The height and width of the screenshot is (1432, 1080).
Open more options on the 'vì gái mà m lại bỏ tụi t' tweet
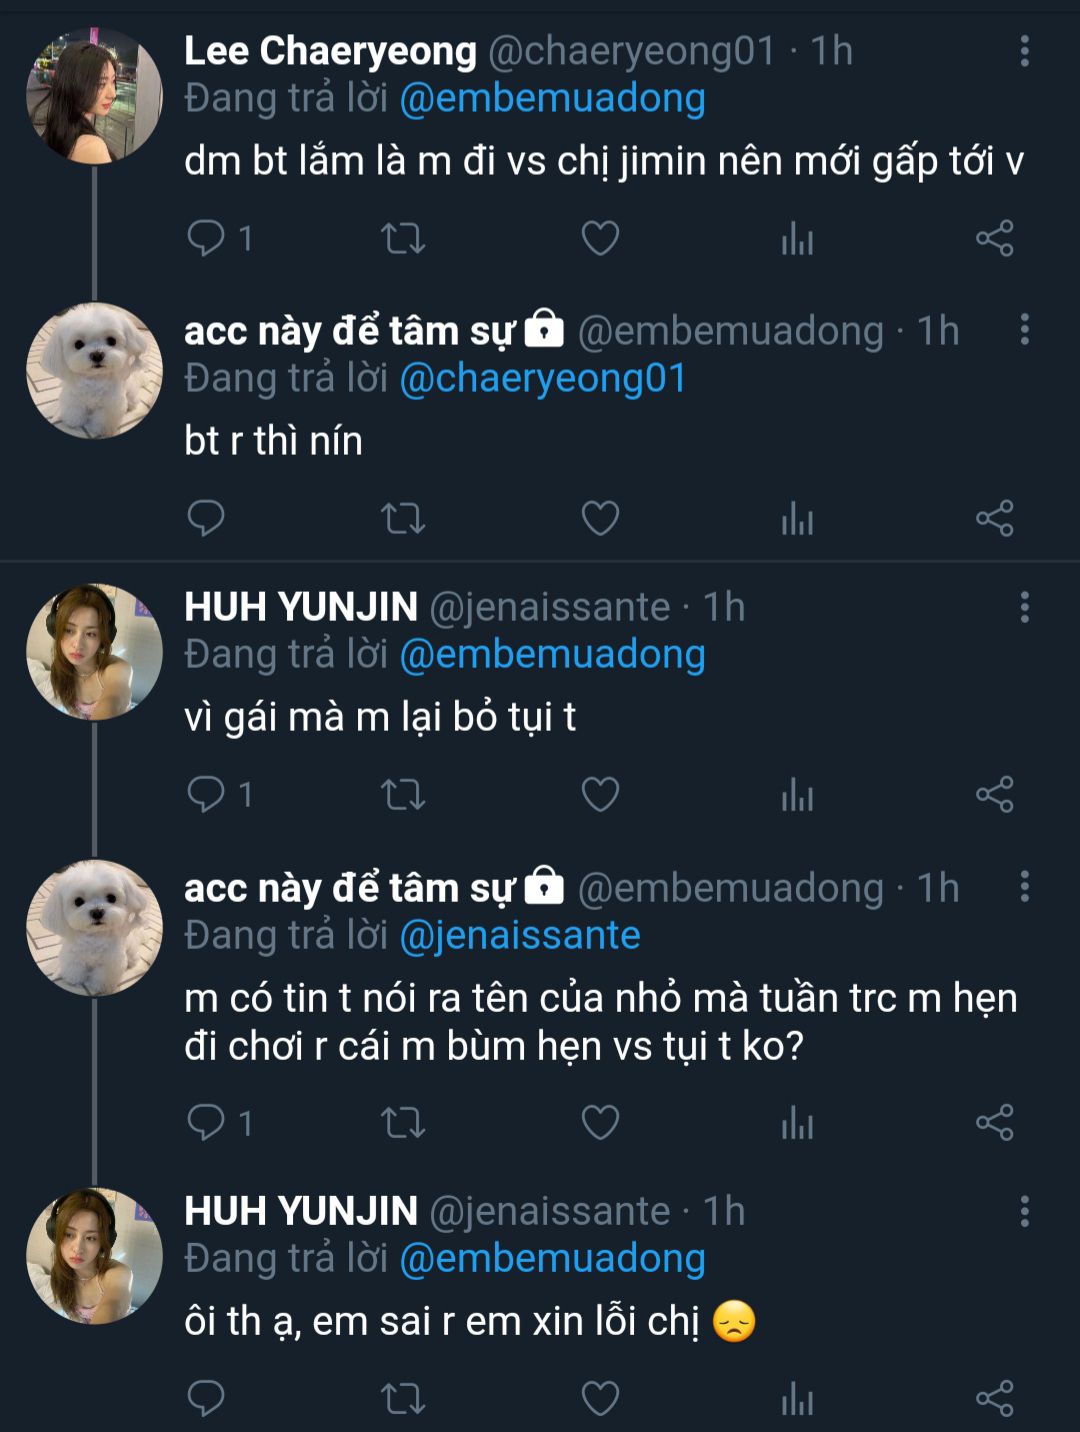tap(1024, 607)
